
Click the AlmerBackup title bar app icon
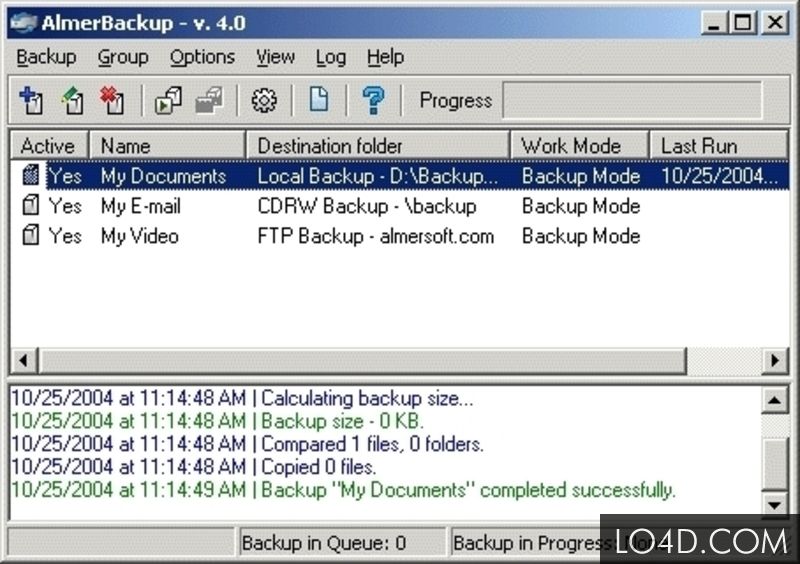coord(23,22)
